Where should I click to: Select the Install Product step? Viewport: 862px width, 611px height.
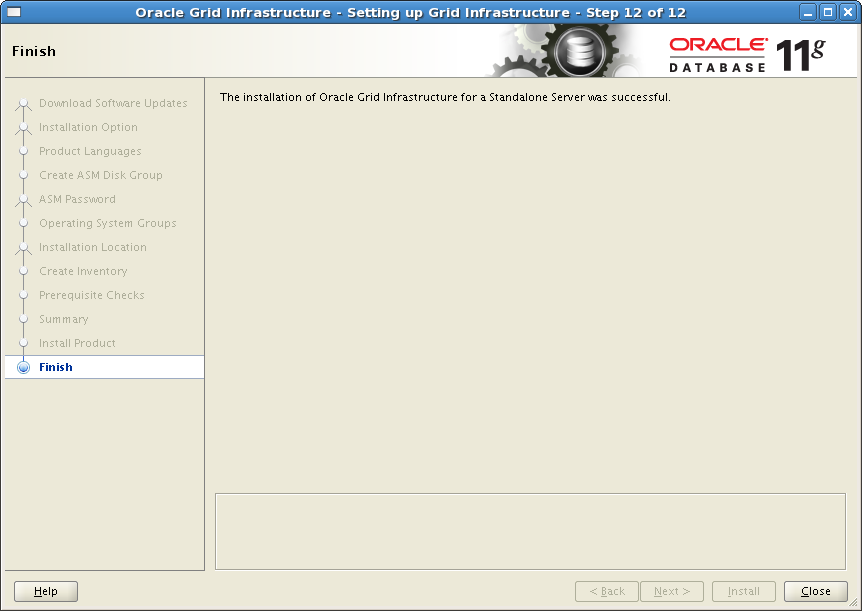(77, 343)
